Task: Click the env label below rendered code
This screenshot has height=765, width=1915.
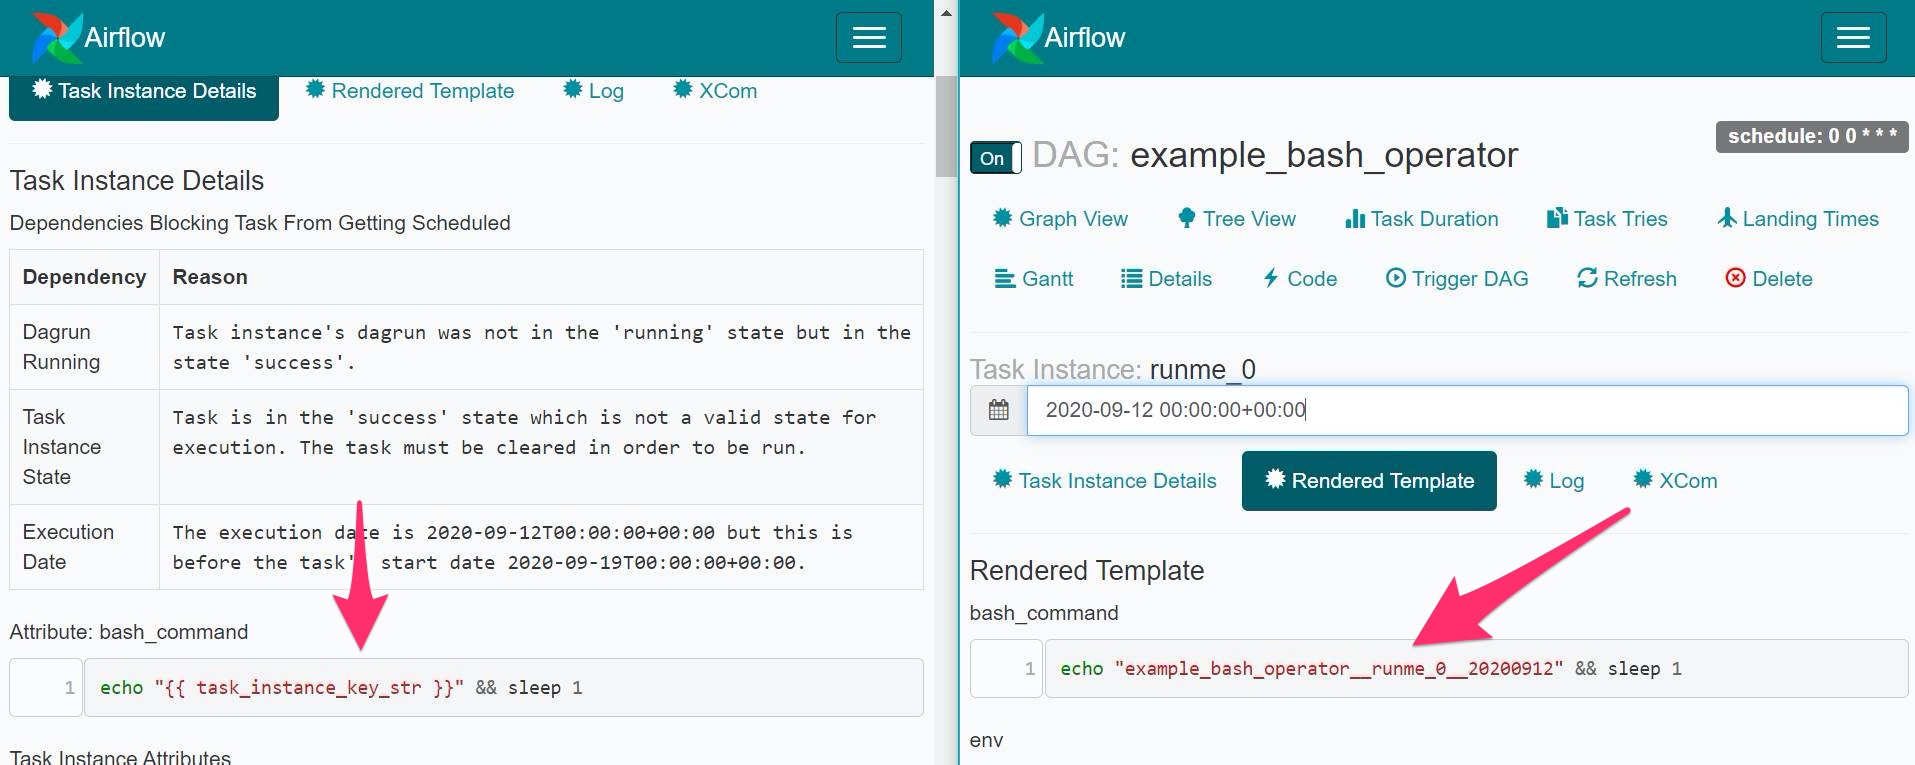Action: coord(986,740)
